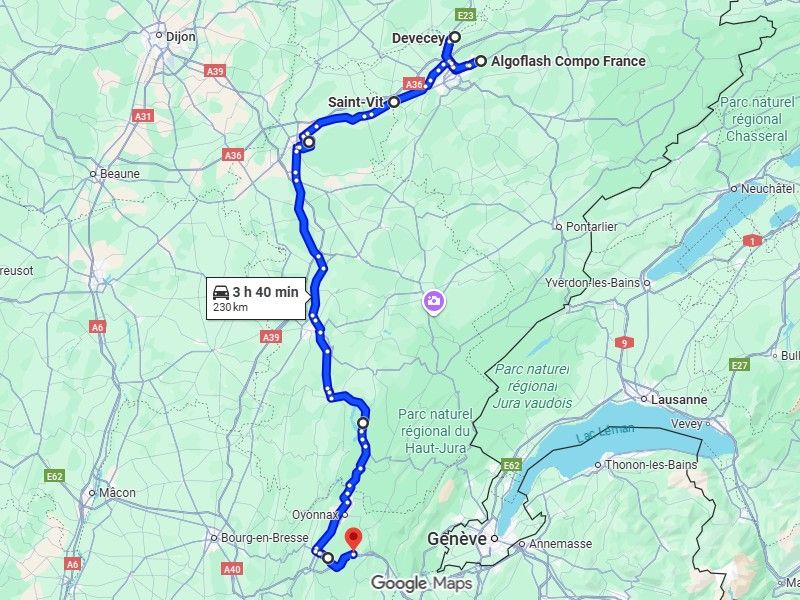Click the red destination pin marker
The width and height of the screenshot is (800, 600).
click(x=354, y=540)
